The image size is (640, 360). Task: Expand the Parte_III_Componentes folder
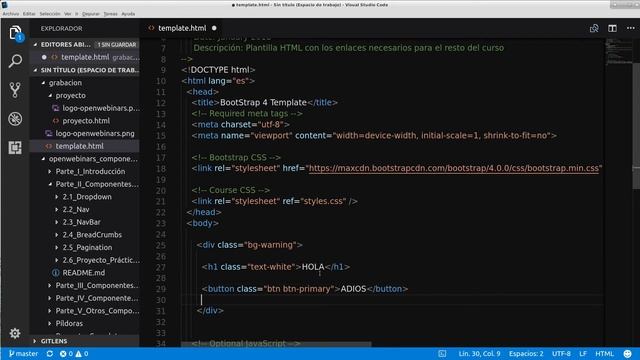[x=50, y=285]
